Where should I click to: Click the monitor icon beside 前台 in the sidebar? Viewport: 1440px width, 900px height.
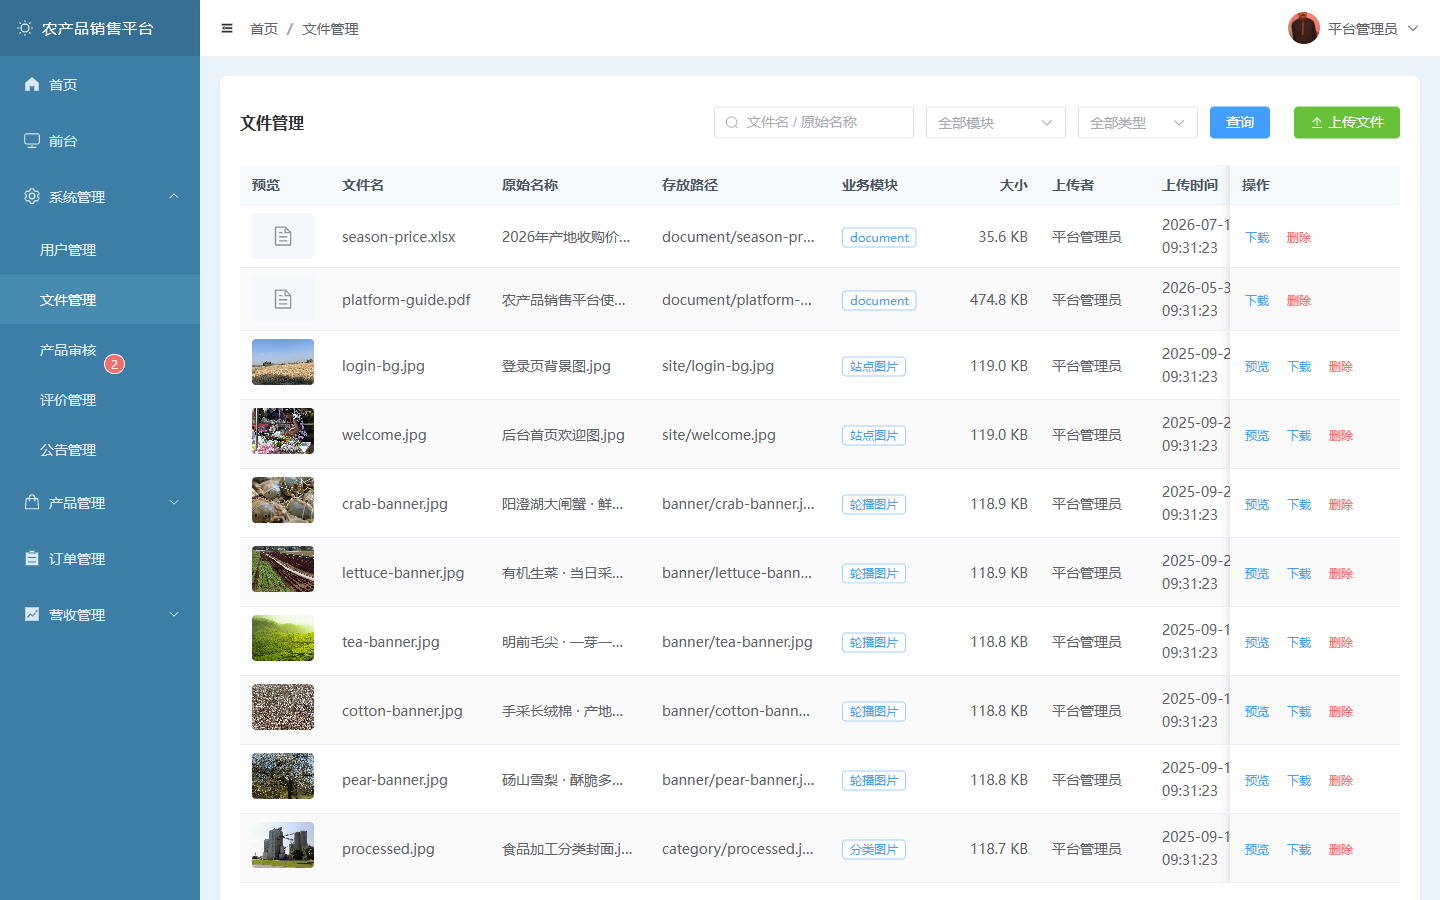[x=32, y=141]
